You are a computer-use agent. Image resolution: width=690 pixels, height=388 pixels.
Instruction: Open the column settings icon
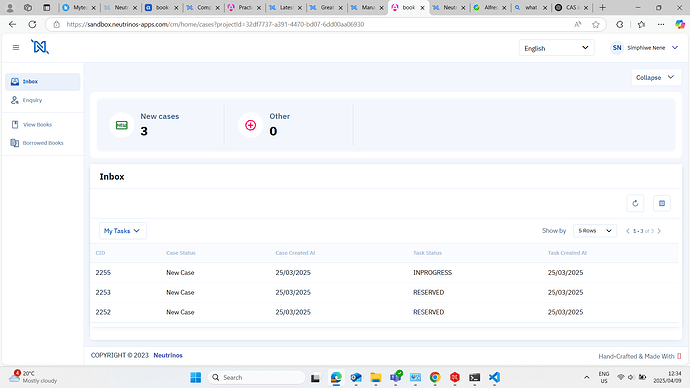click(x=661, y=203)
